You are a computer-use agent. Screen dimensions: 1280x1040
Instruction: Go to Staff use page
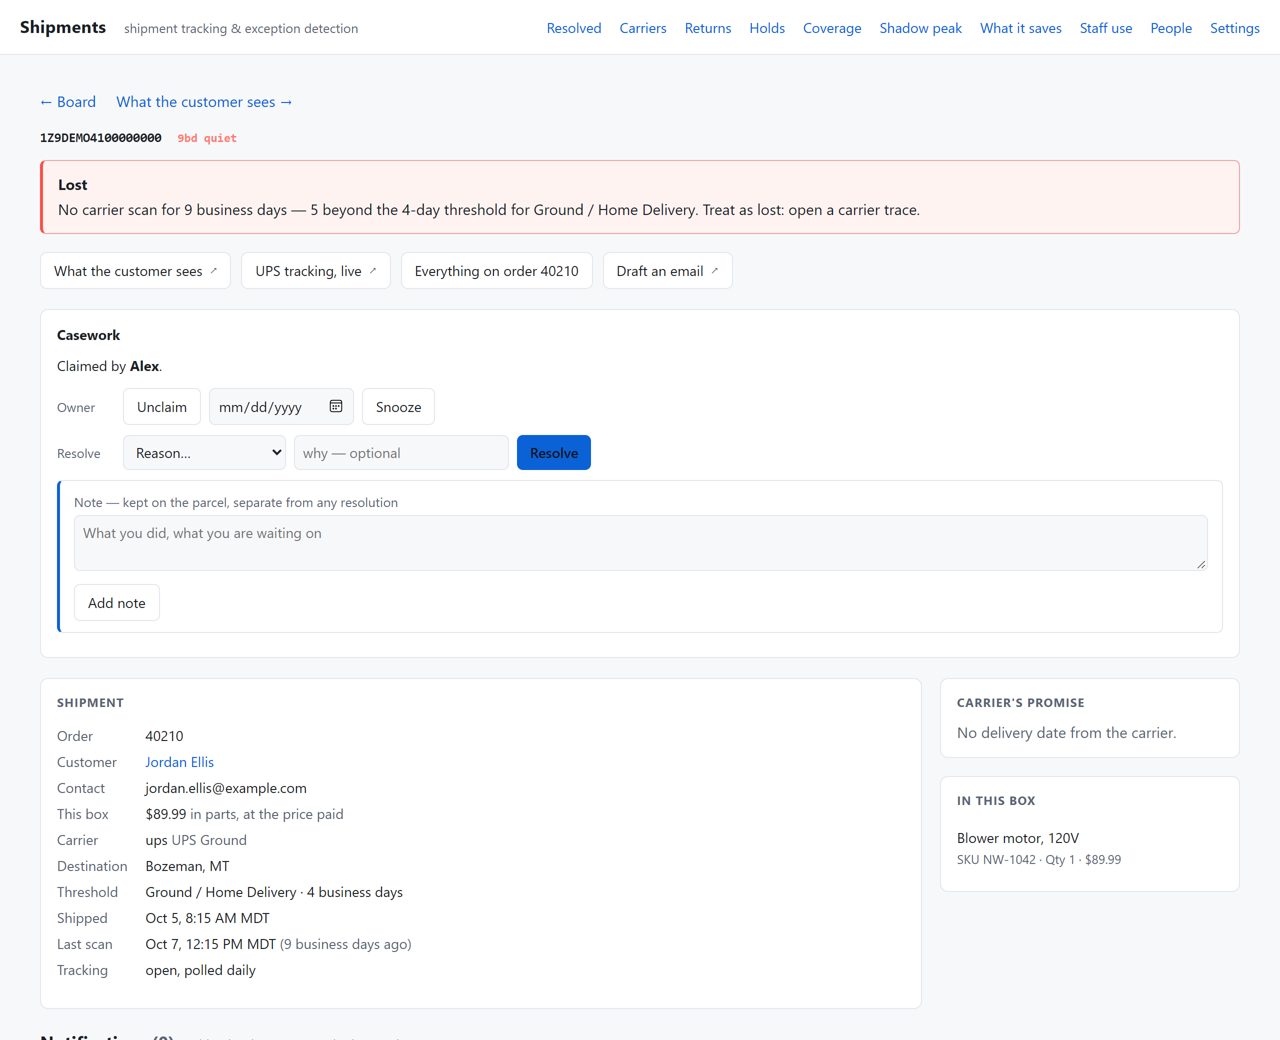pyautogui.click(x=1106, y=28)
